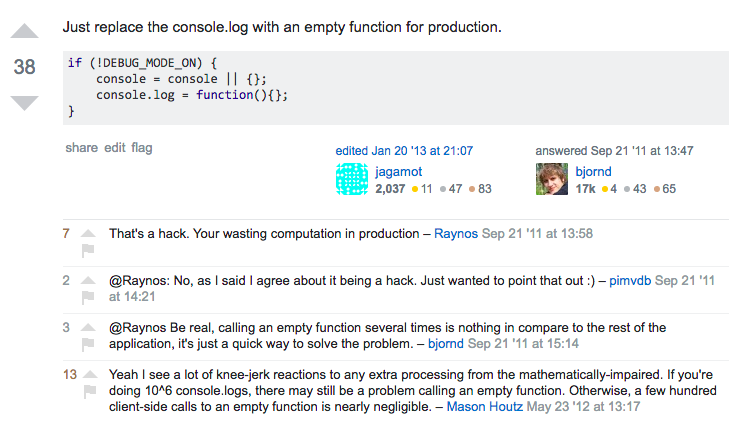Click the flag link under the answer
The width and height of the screenshot is (735, 421).
tap(142, 148)
